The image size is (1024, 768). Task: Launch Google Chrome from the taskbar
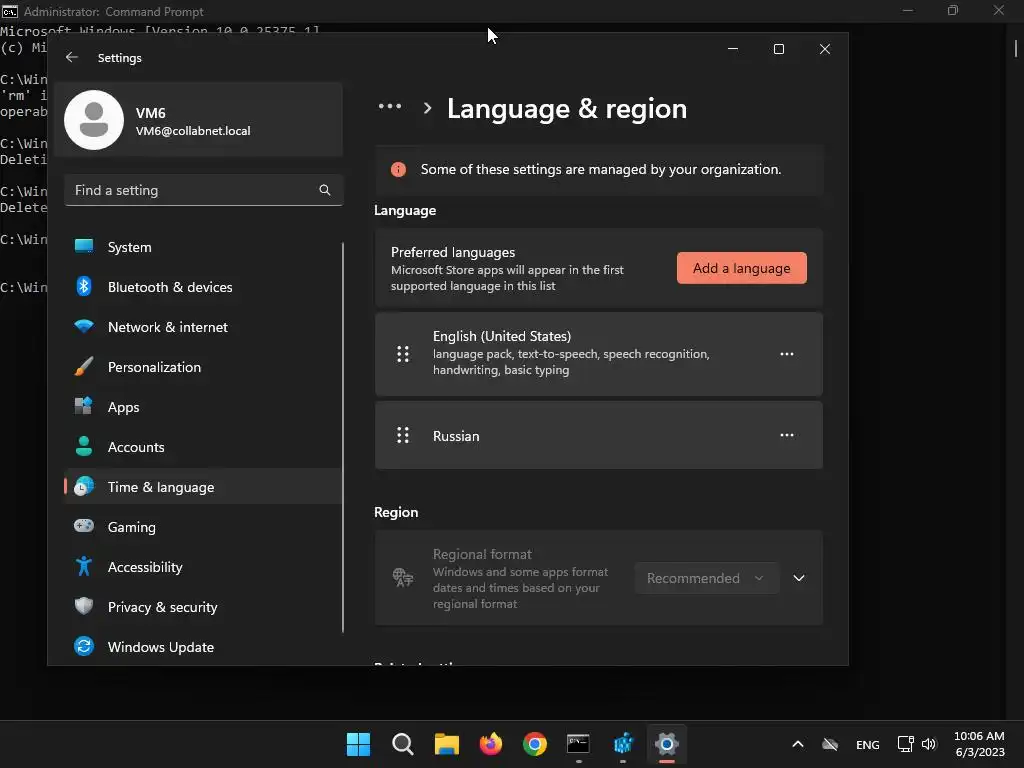(x=535, y=744)
